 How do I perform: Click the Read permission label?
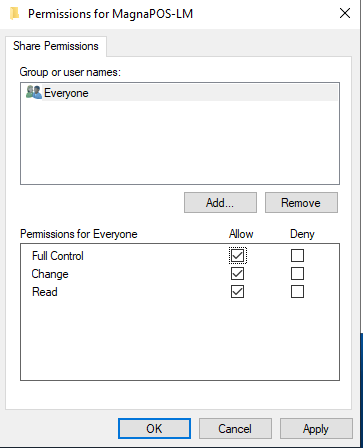point(45,292)
